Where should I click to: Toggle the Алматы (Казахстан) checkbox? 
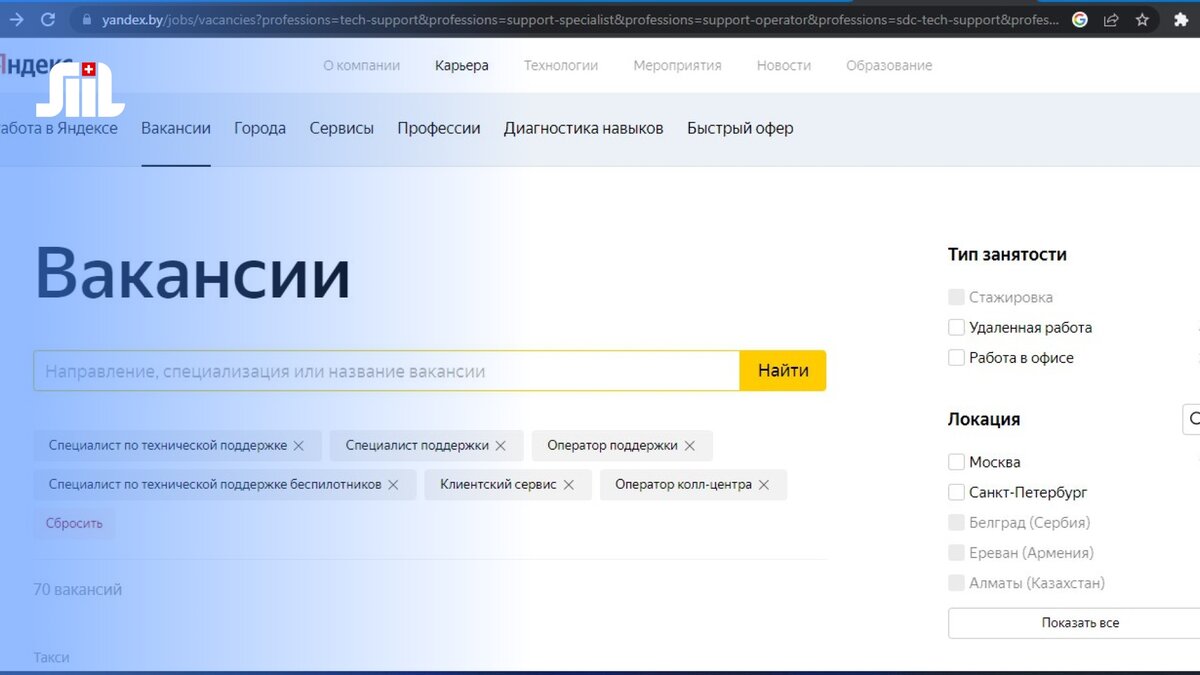(x=956, y=582)
